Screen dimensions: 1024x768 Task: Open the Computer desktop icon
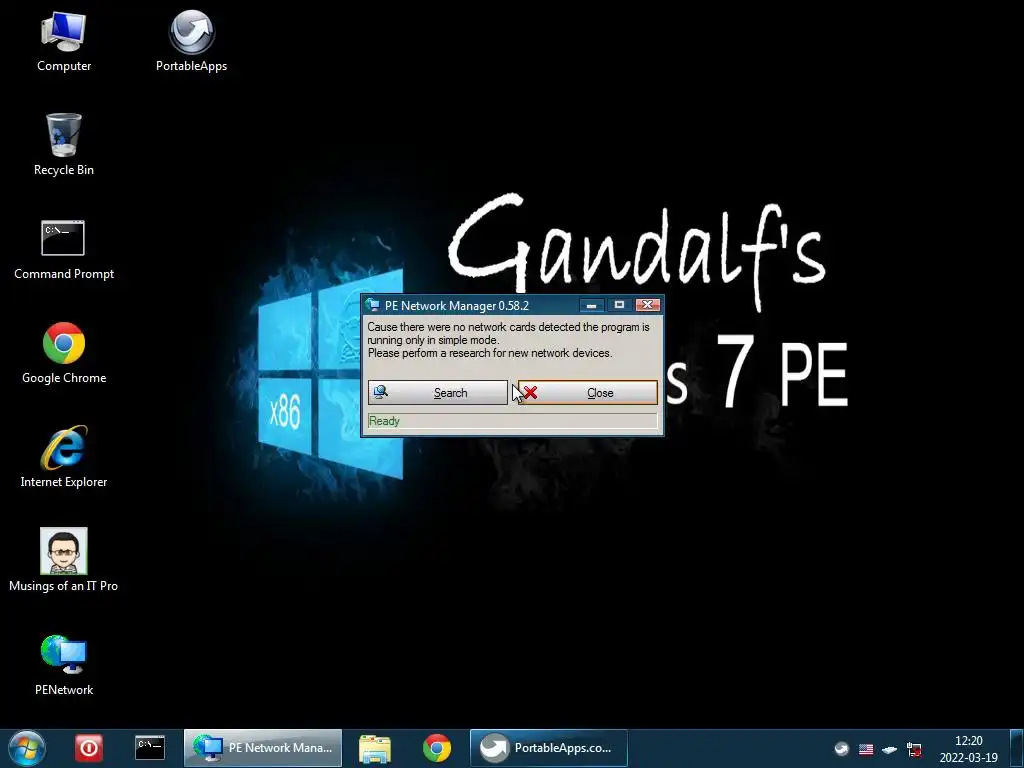tap(63, 41)
